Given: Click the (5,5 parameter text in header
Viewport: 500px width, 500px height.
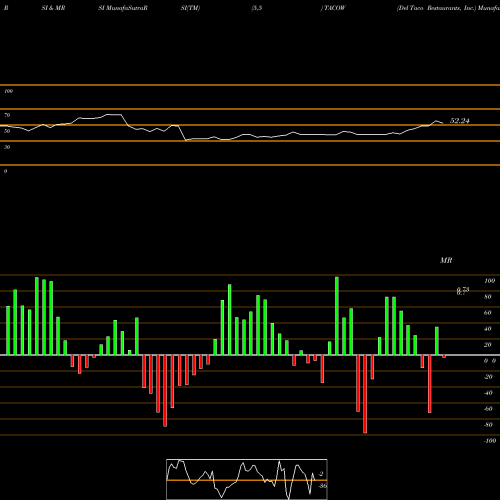Looking at the screenshot, I should coord(257,8).
